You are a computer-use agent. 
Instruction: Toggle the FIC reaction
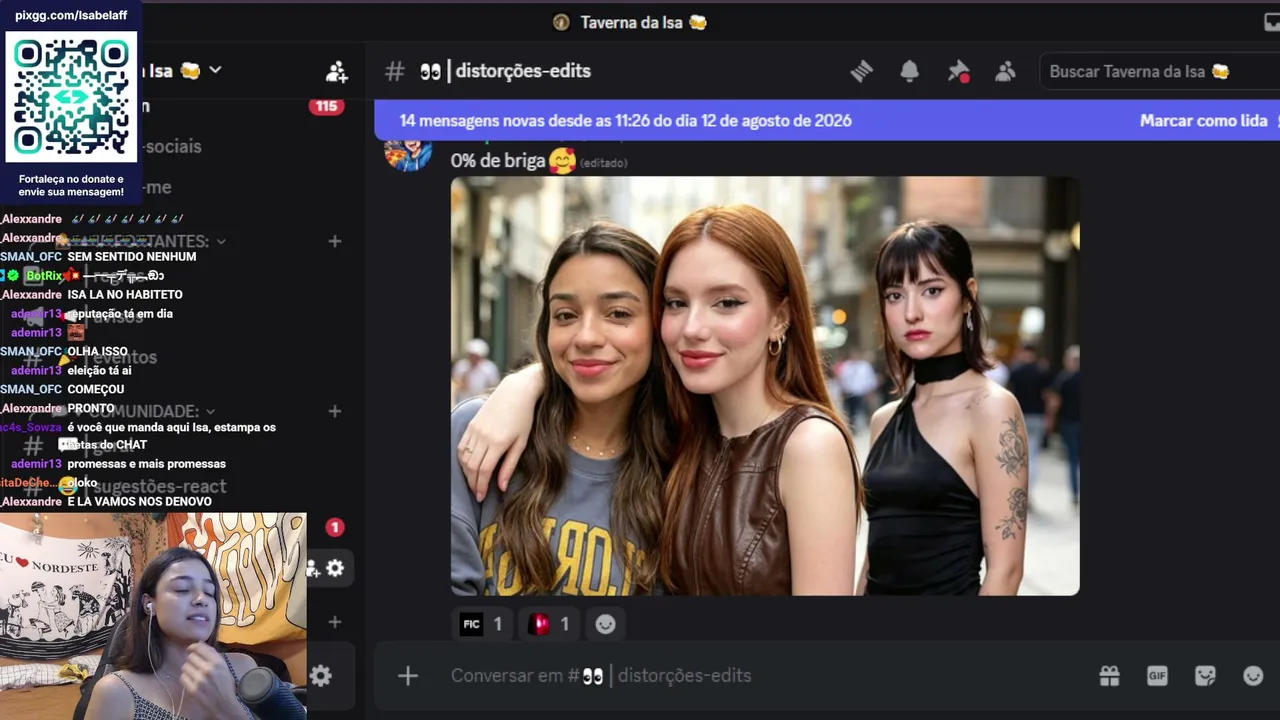482,624
